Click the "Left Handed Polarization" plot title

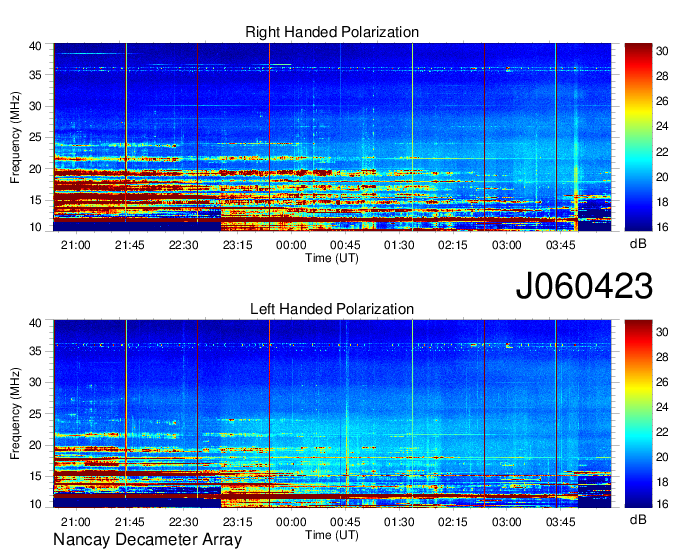(x=332, y=309)
